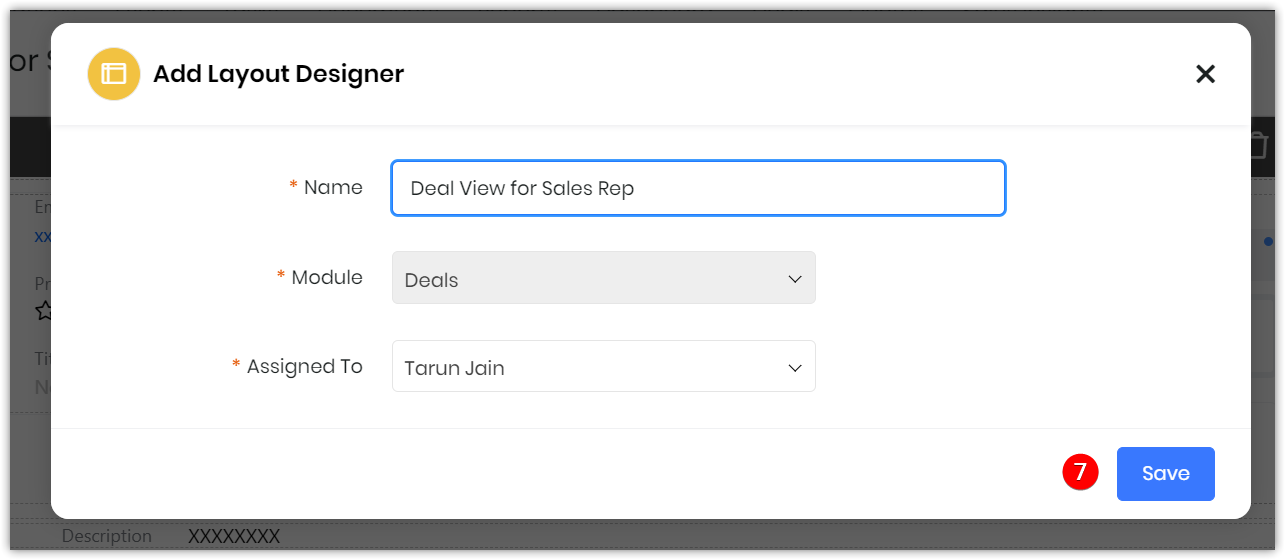Close the Add Layout Designer dialog
The width and height of the screenshot is (1285, 560).
[x=1205, y=74]
